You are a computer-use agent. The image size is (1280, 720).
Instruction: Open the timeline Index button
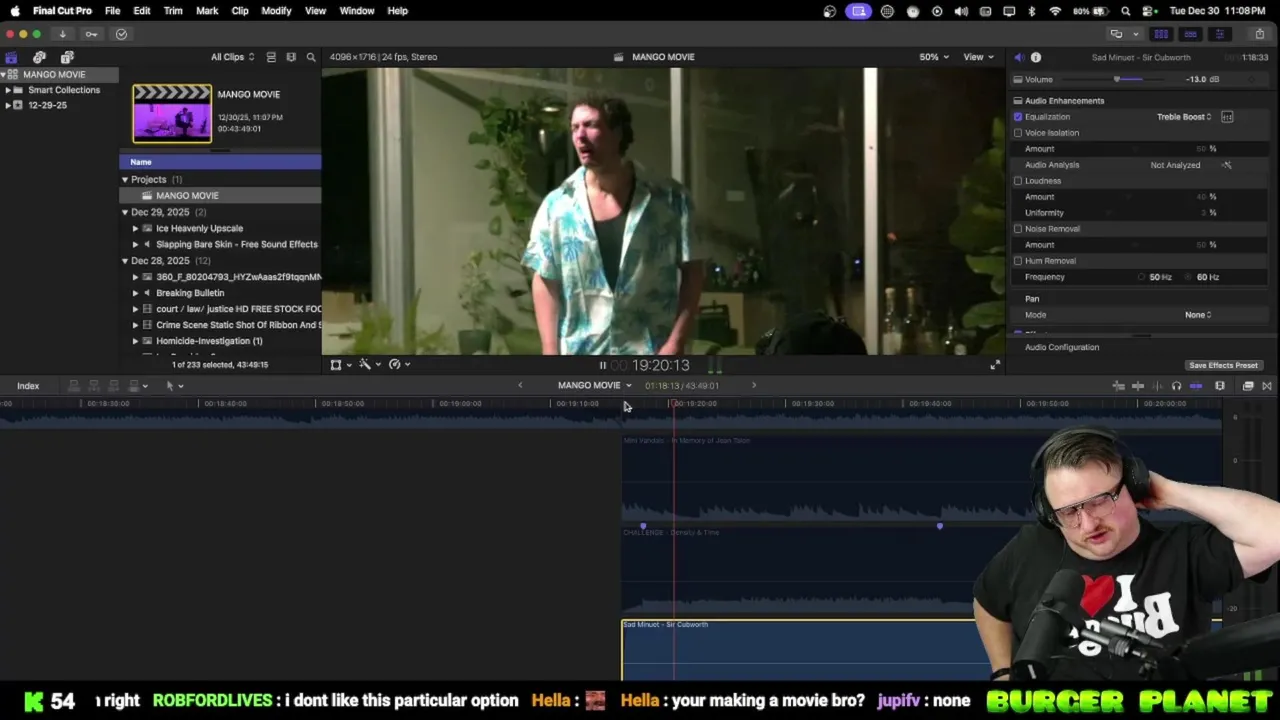pos(28,386)
